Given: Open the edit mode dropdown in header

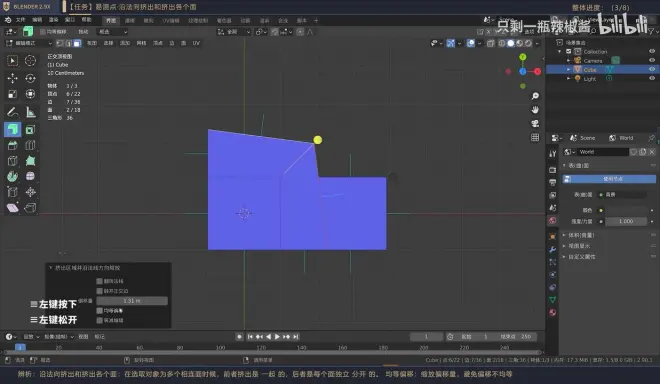Looking at the screenshot, I should pyautogui.click(x=29, y=43).
